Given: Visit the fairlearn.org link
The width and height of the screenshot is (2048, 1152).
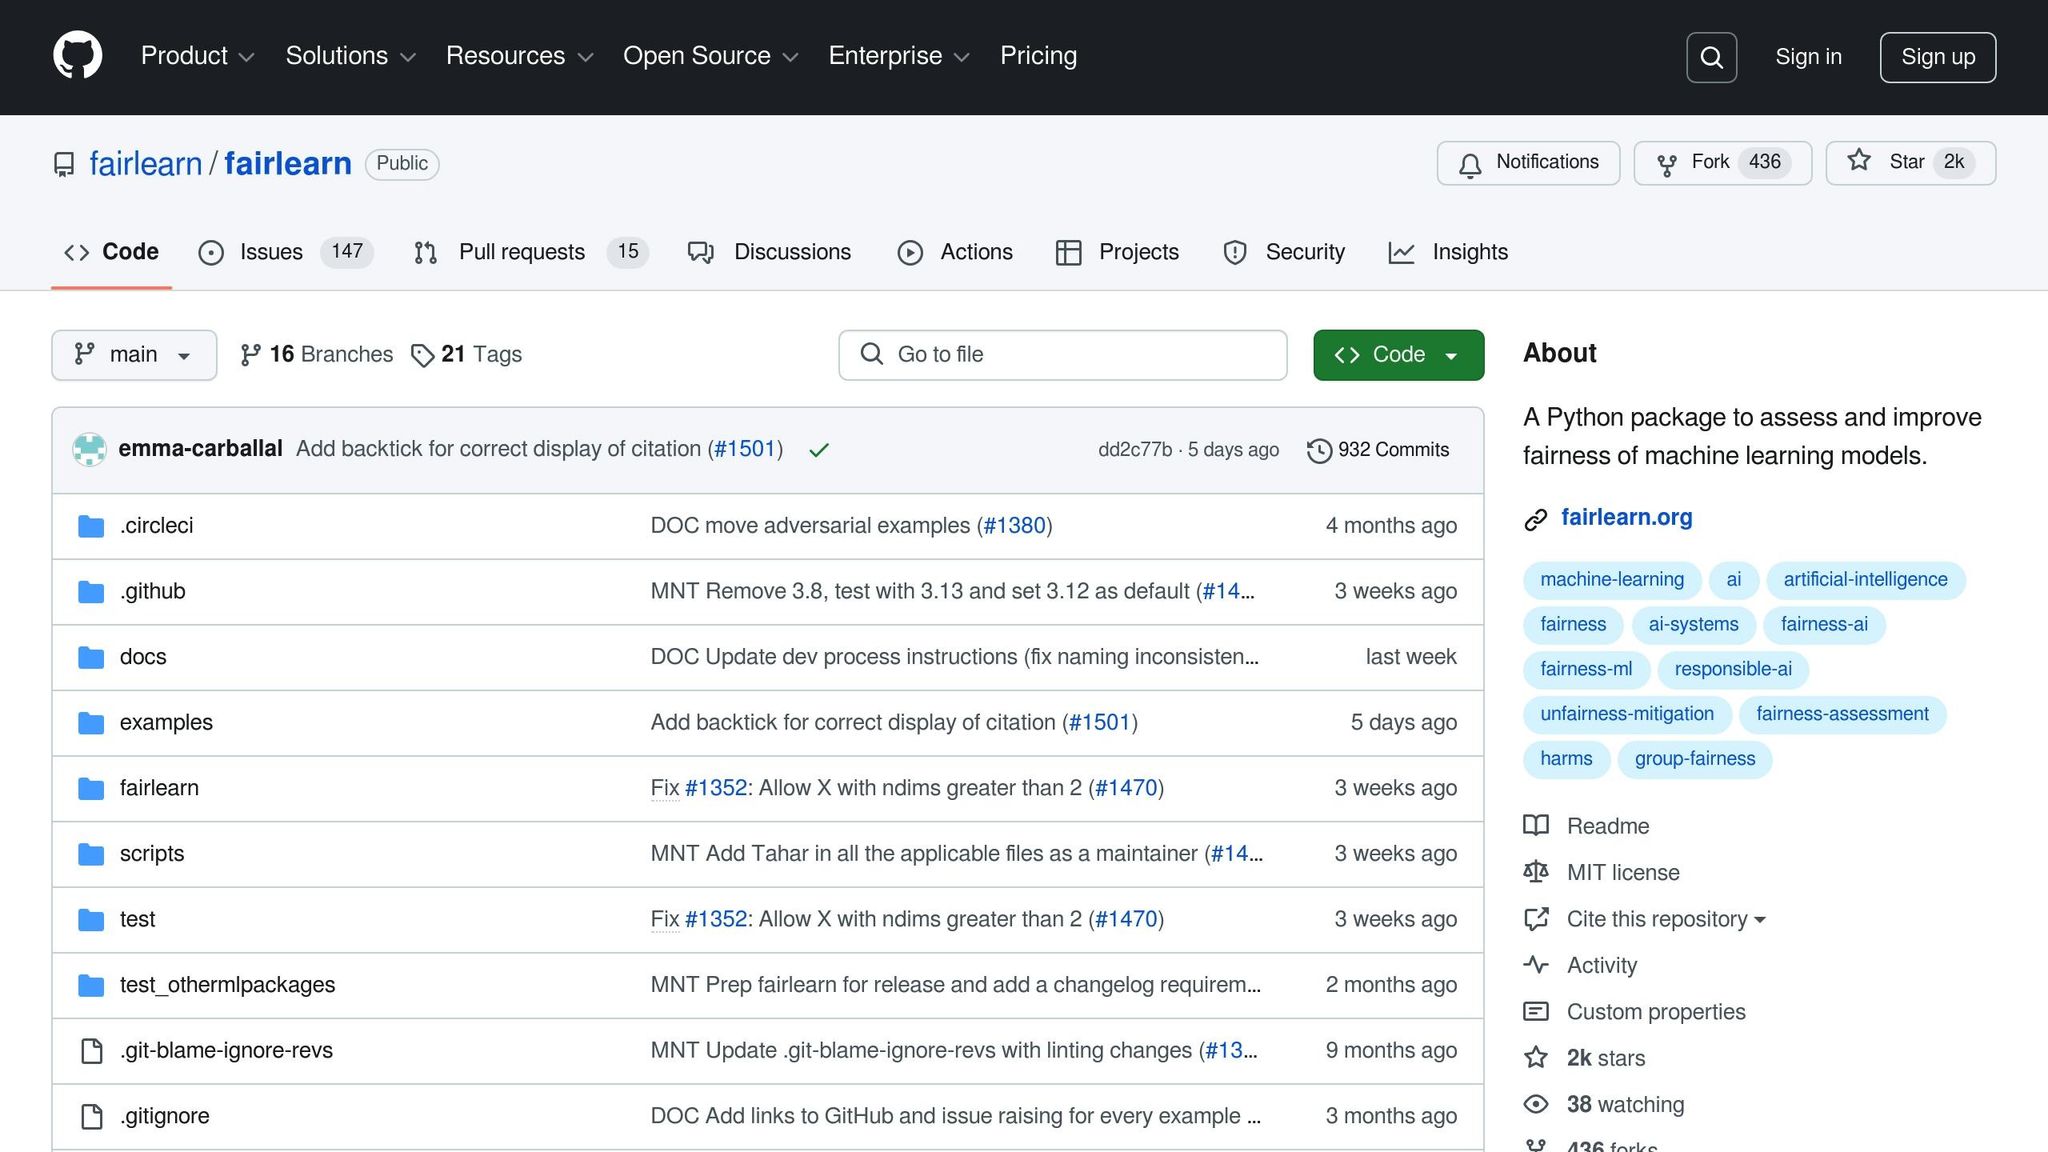Looking at the screenshot, I should click(1626, 517).
